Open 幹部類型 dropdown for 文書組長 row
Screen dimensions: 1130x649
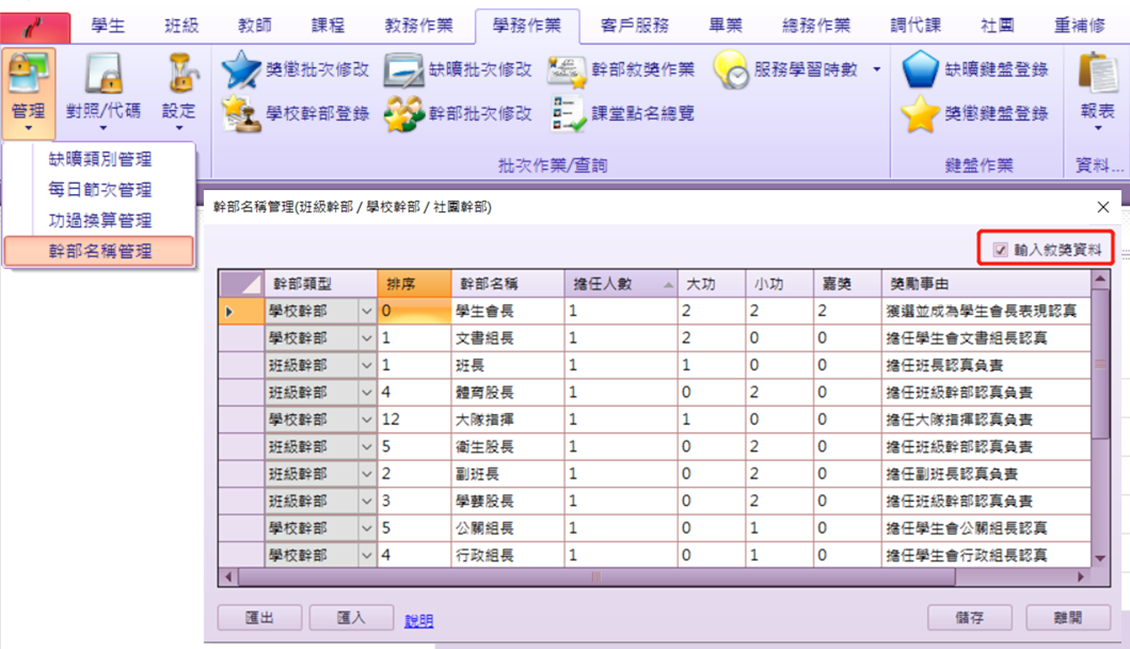(367, 339)
